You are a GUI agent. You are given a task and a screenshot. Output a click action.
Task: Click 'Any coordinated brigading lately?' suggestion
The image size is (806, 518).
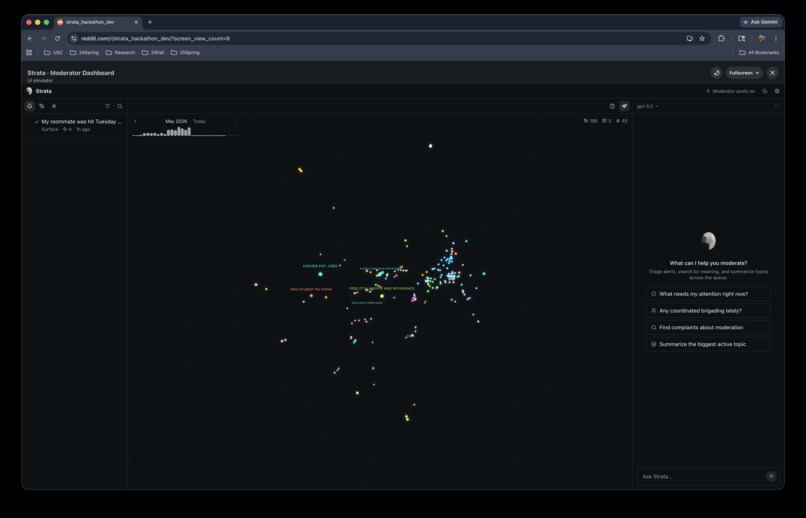(708, 310)
